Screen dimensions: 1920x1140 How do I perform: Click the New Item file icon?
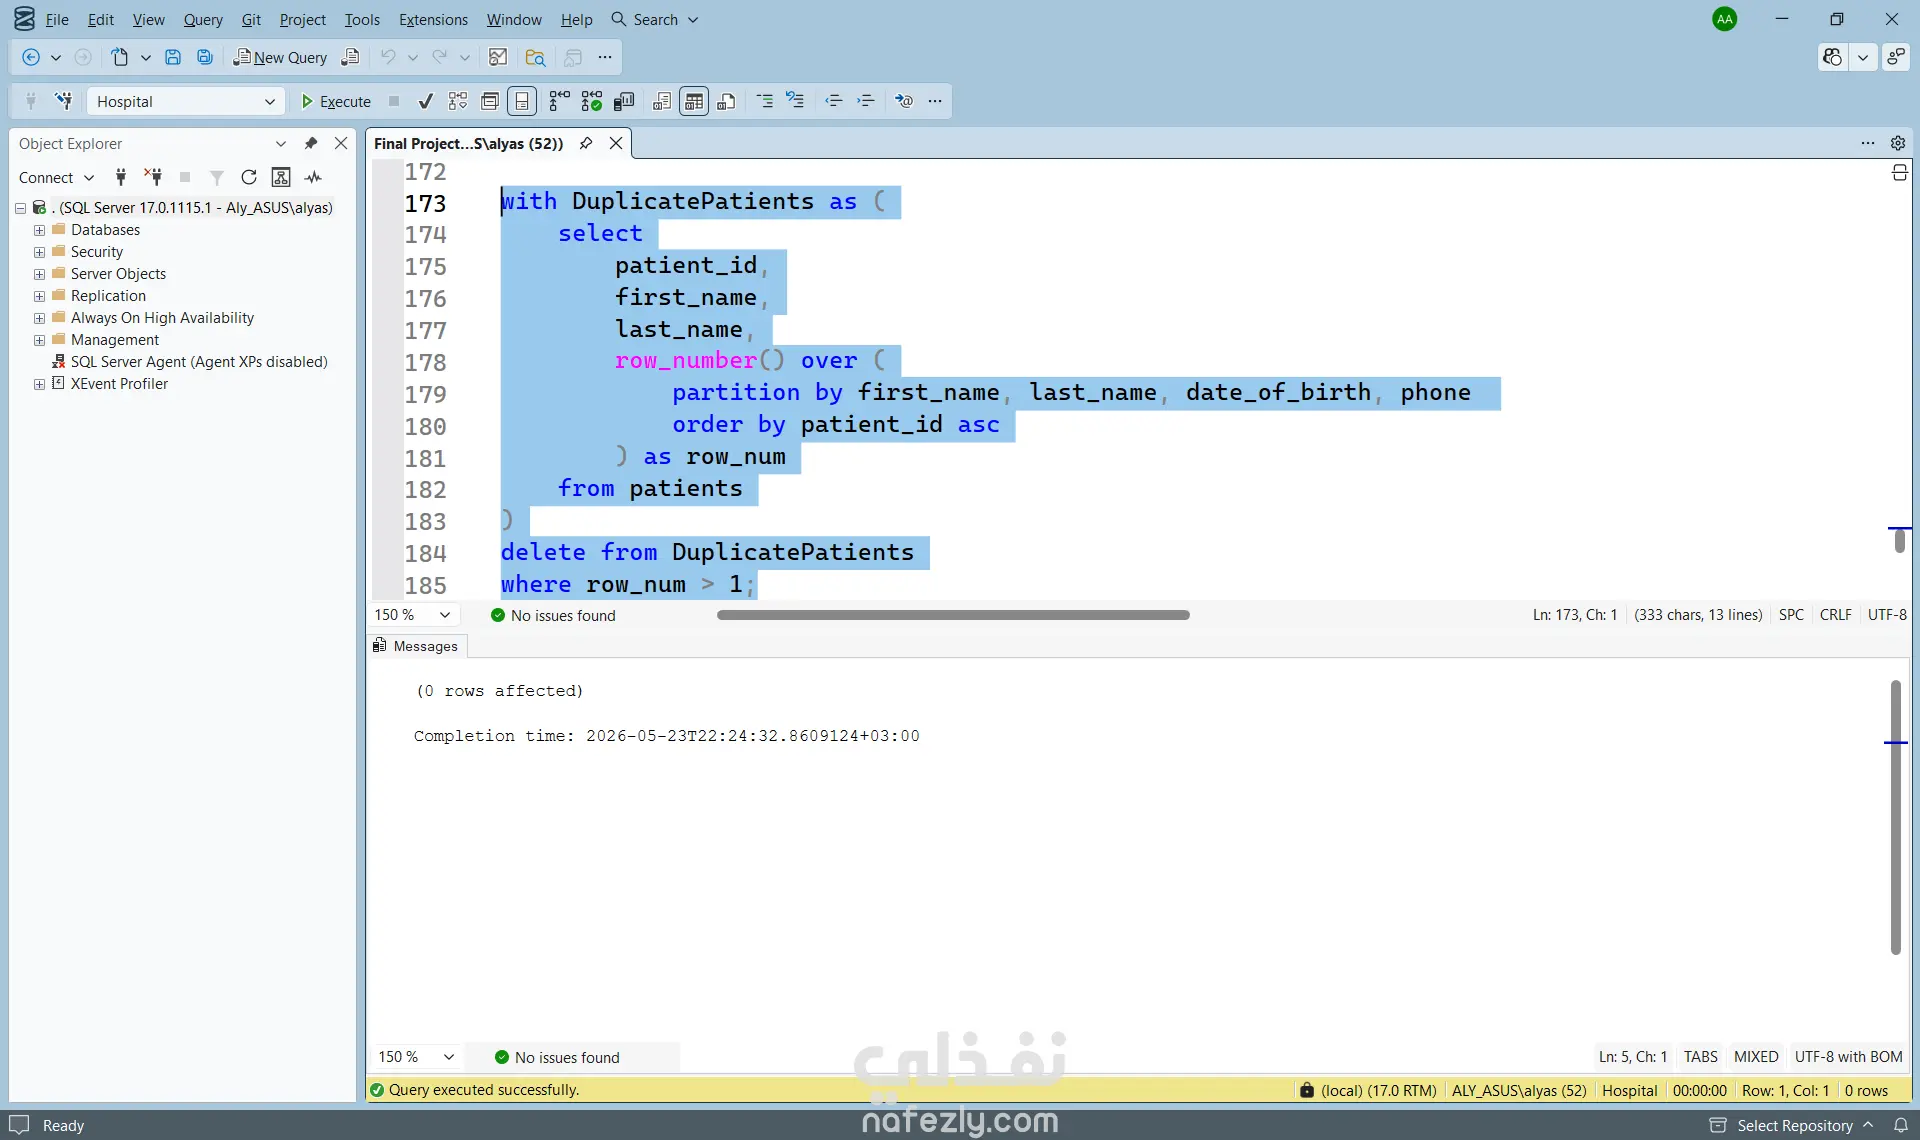tap(120, 58)
